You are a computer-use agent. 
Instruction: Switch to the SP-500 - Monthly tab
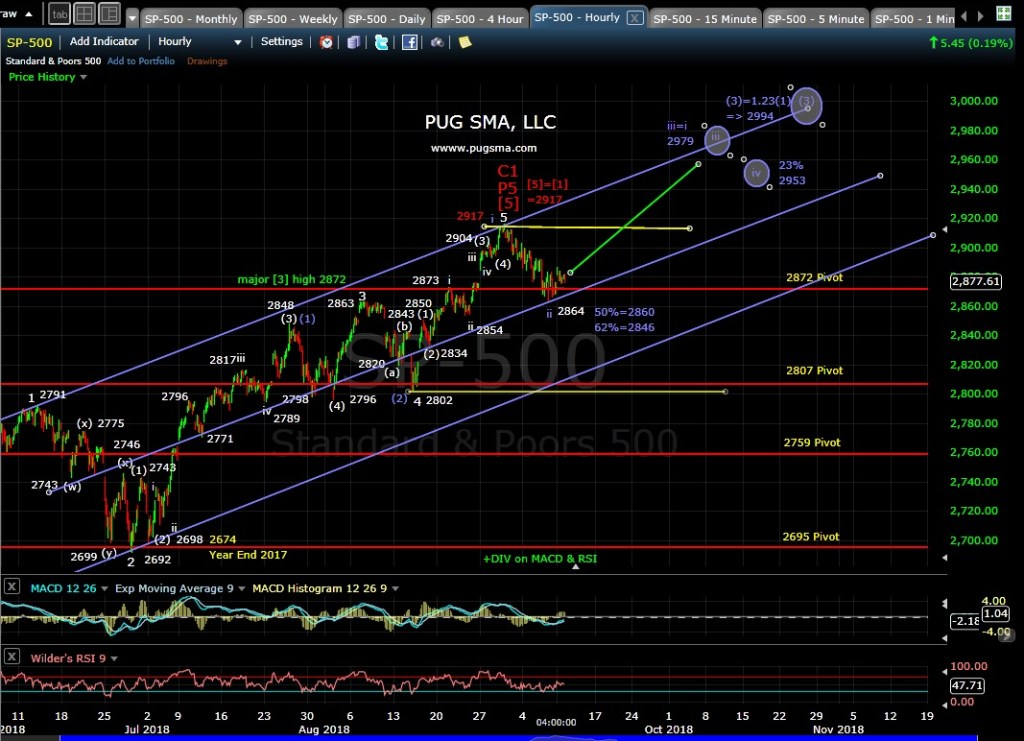(x=191, y=19)
